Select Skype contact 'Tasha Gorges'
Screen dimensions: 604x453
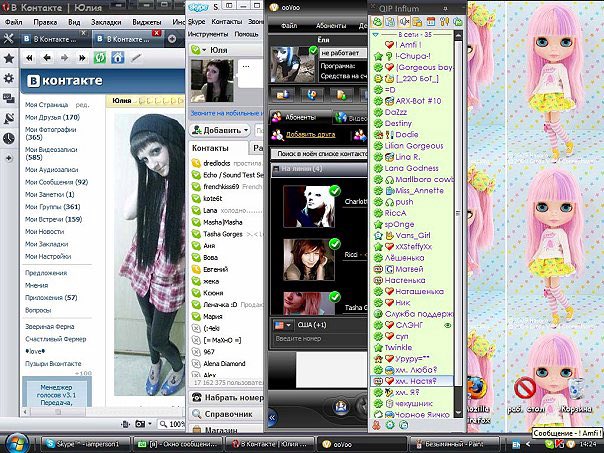[x=226, y=234]
